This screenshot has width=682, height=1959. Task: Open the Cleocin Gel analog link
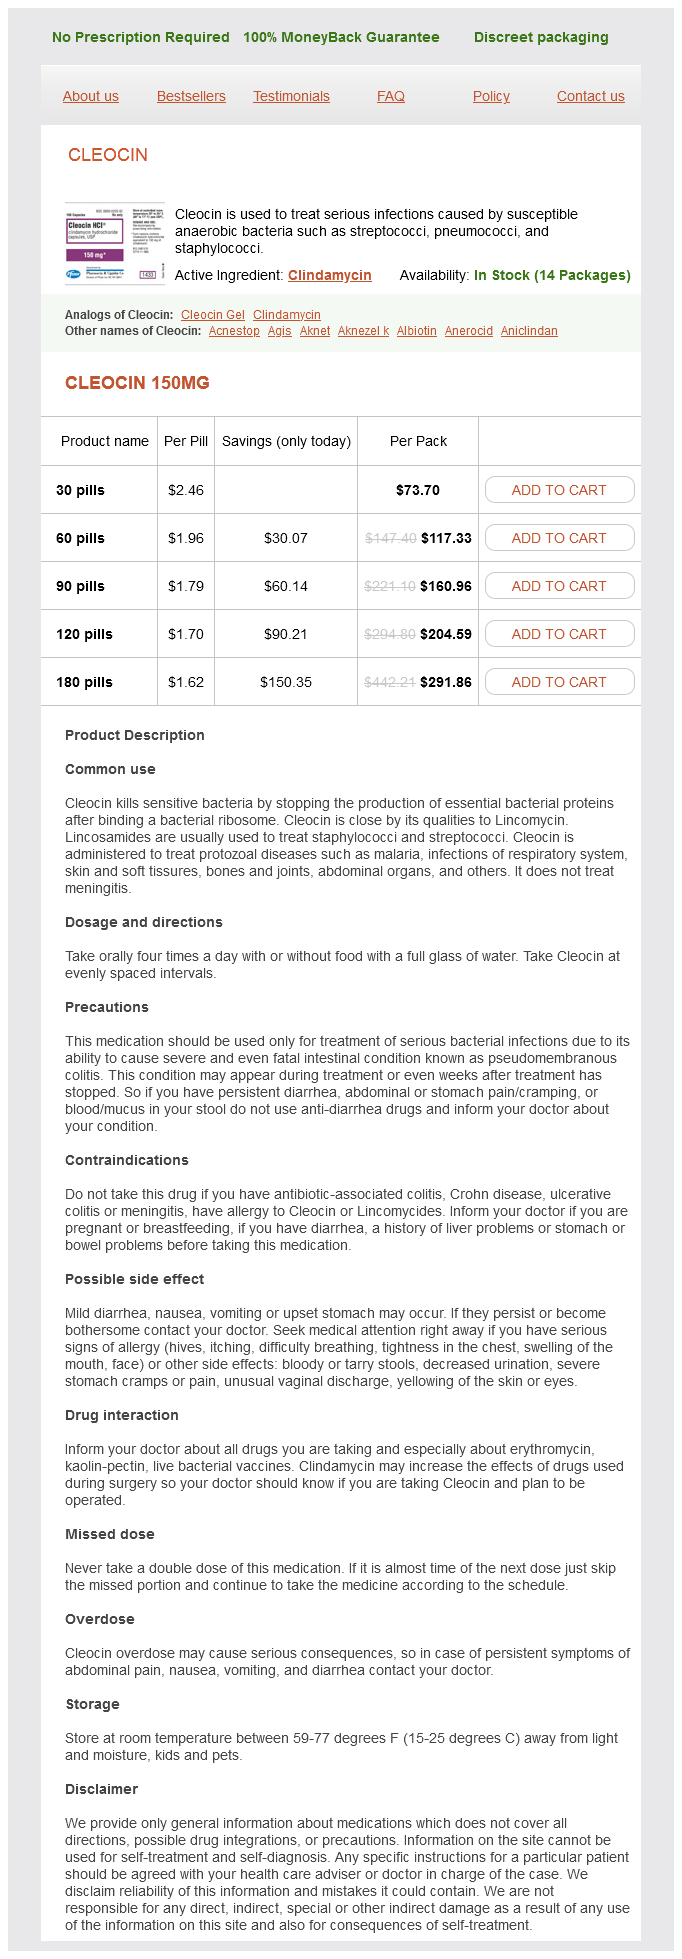213,315
